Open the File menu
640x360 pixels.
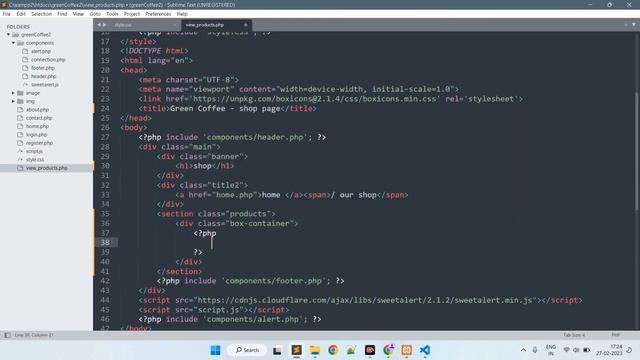pos(7,14)
